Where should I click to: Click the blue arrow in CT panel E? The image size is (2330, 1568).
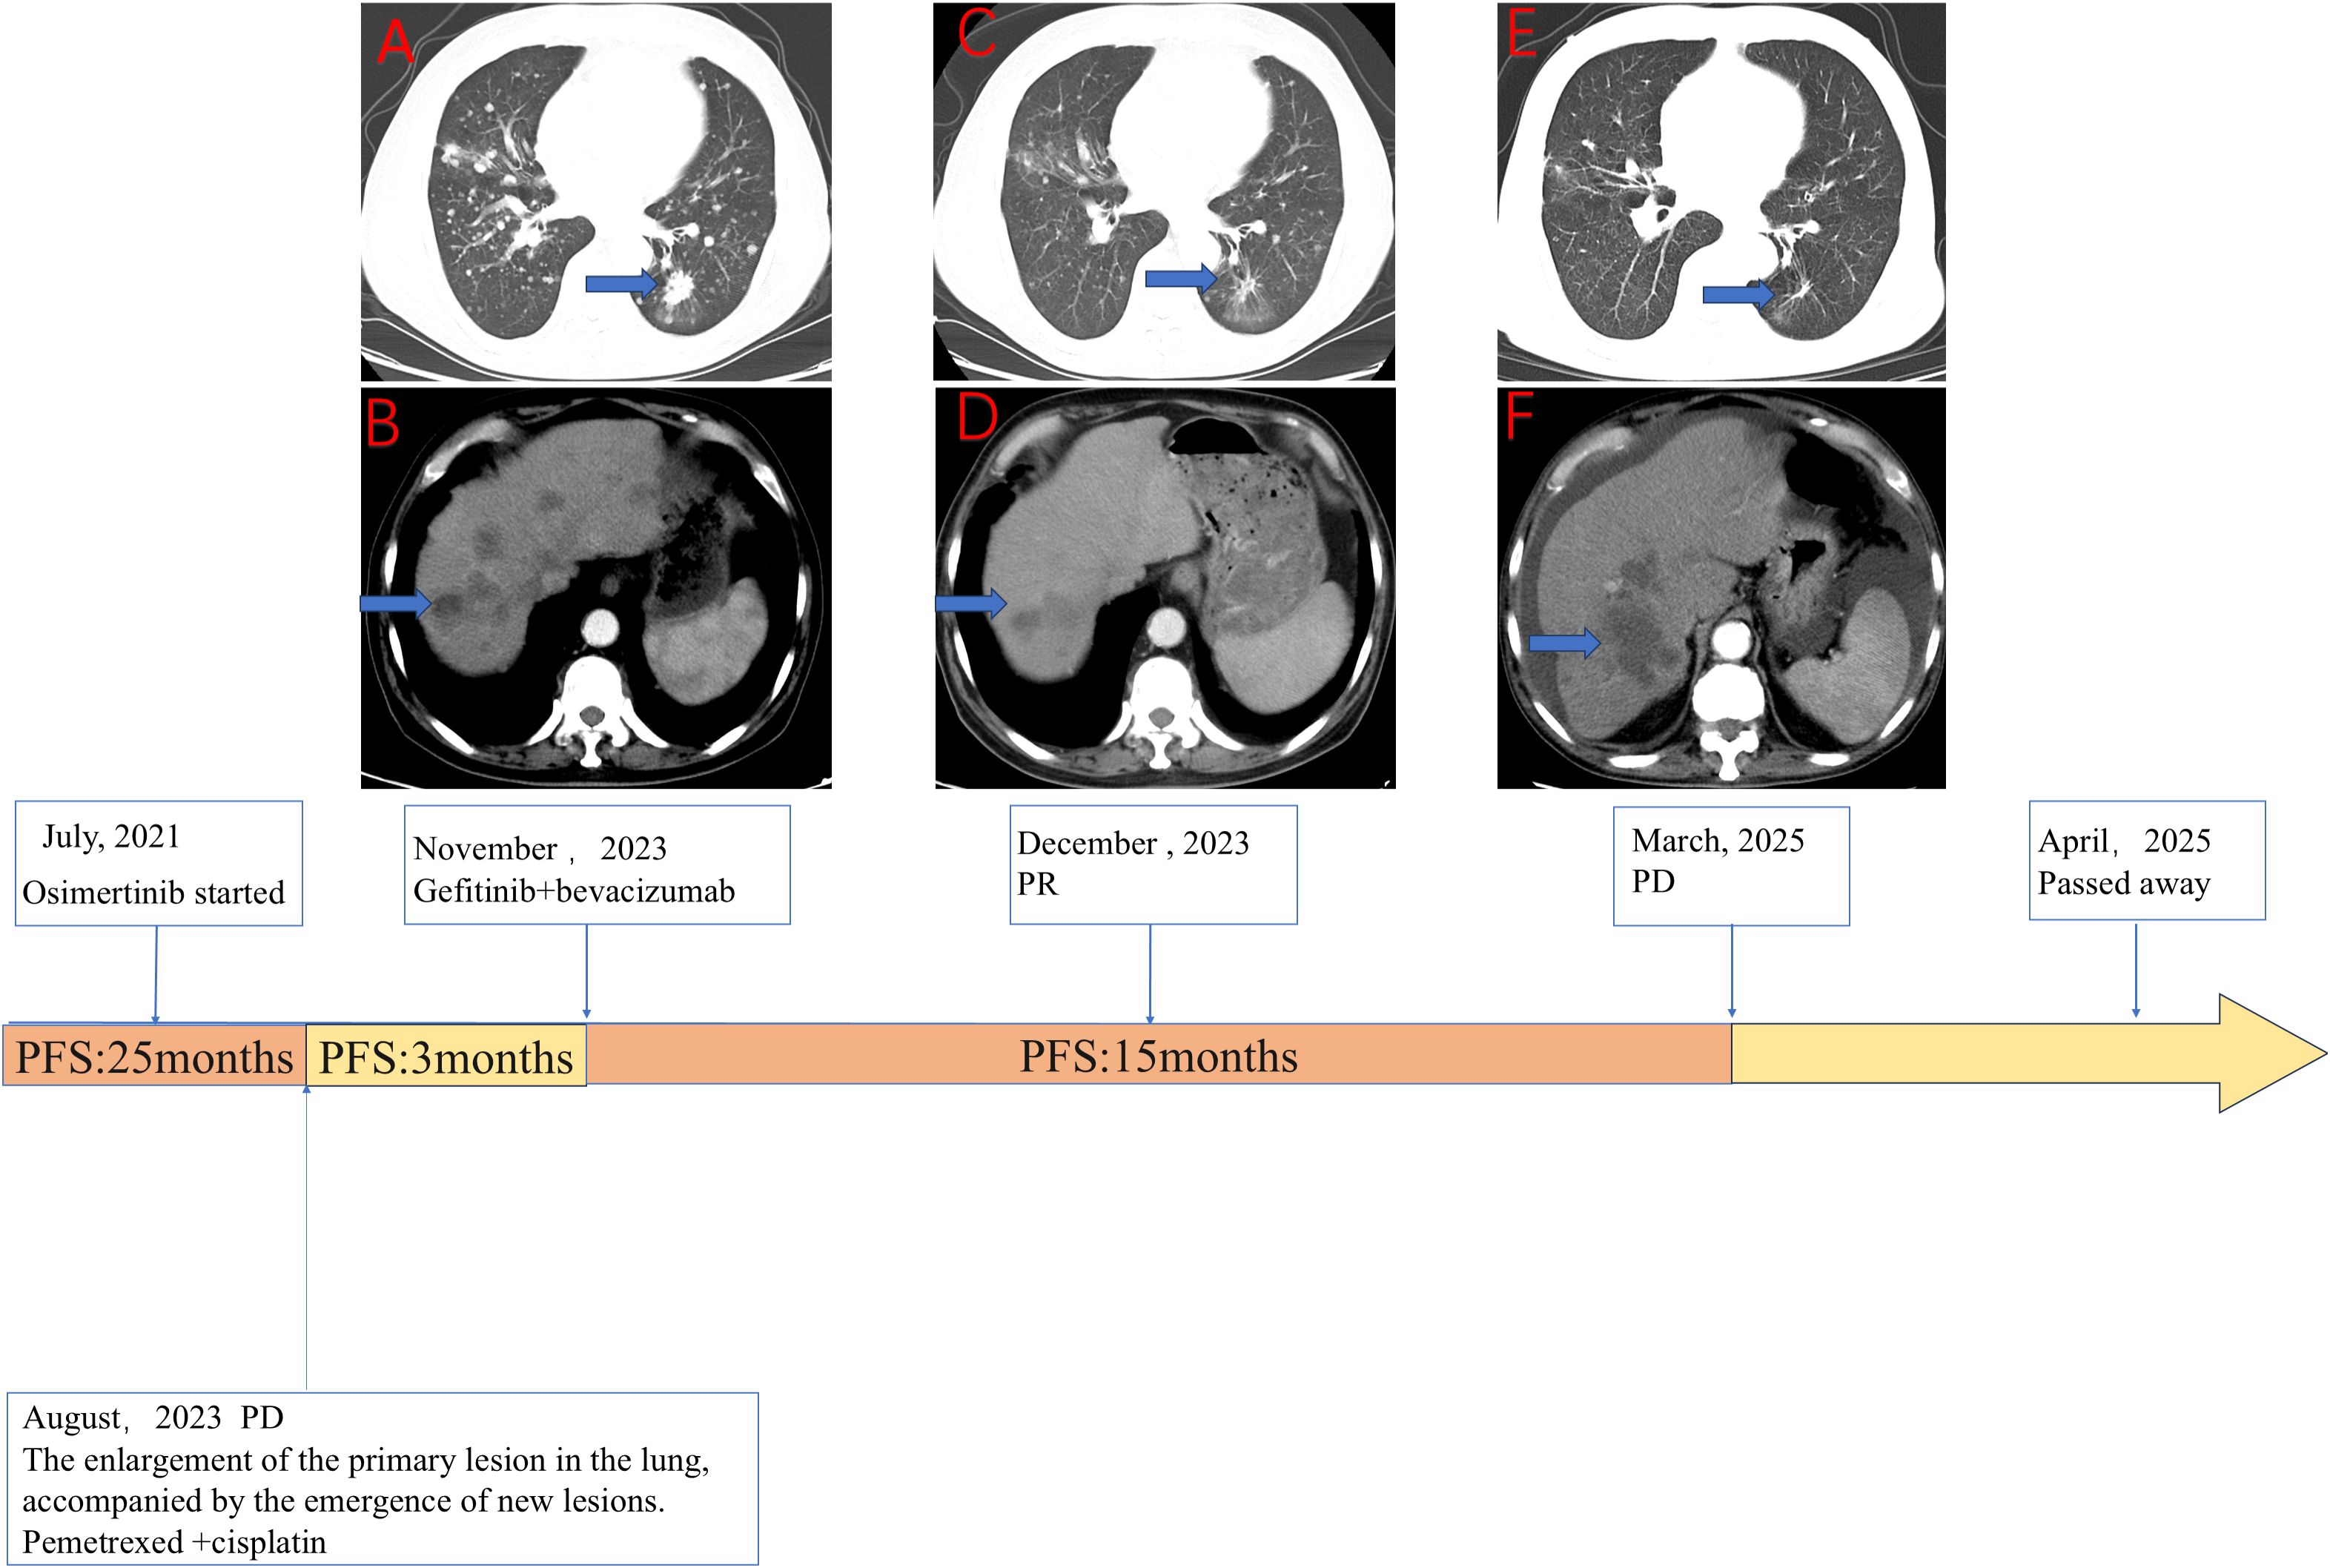[1736, 294]
